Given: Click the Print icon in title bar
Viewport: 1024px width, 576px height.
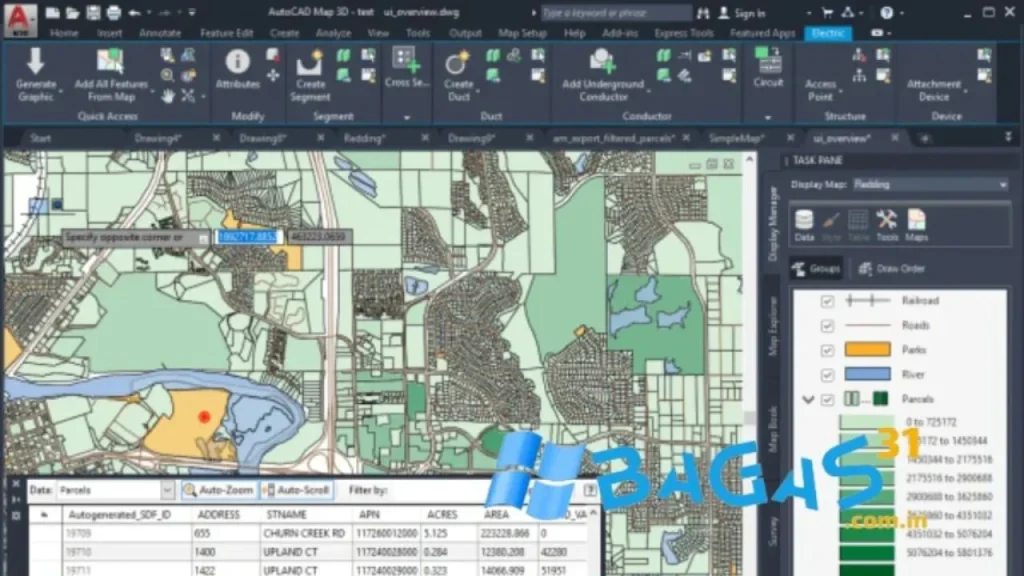Looking at the screenshot, I should pos(114,12).
